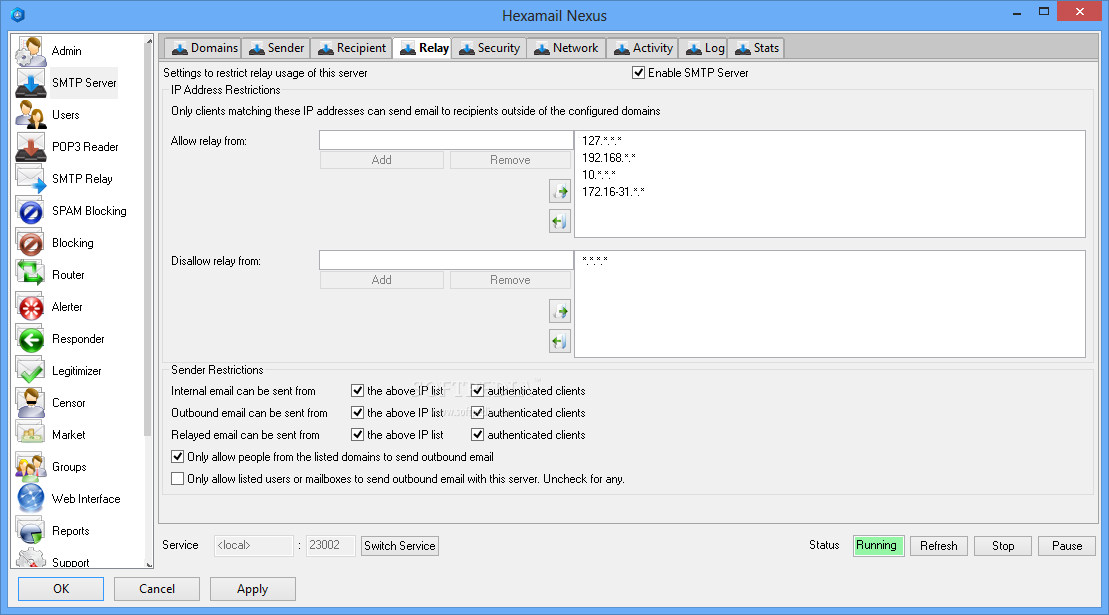This screenshot has width=1109, height=615.
Task: Focus the Disallow relay from input field
Action: pos(446,260)
